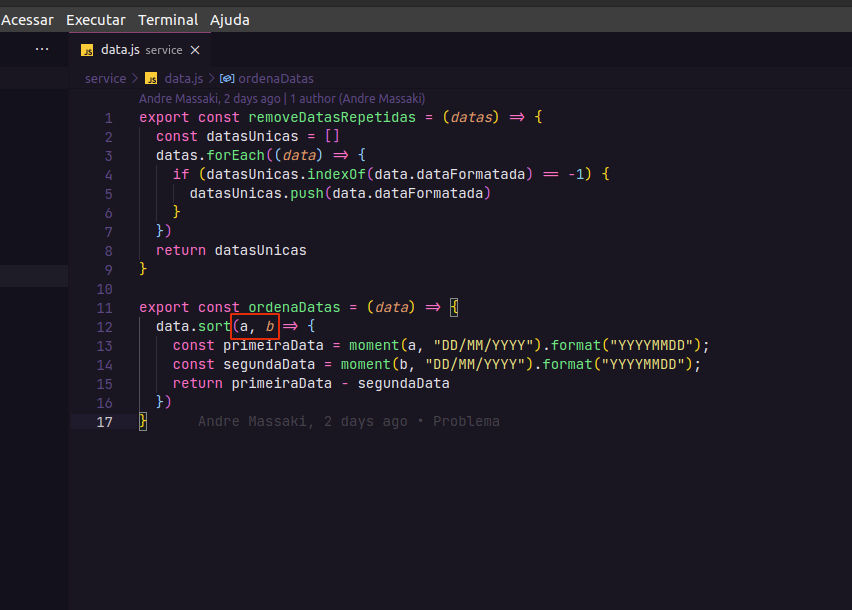Open the "1 author (Andre Massaki)" code lens
This screenshot has height=610, width=852.
coord(358,99)
